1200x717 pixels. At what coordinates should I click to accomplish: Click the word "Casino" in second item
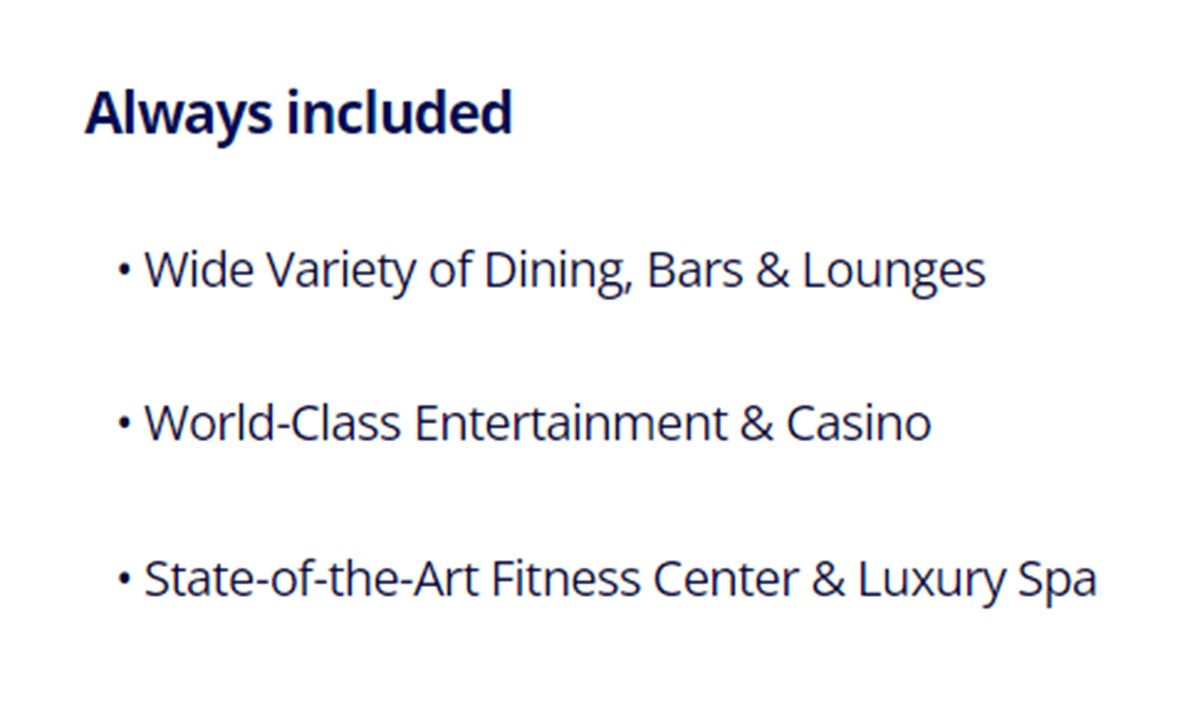click(858, 423)
